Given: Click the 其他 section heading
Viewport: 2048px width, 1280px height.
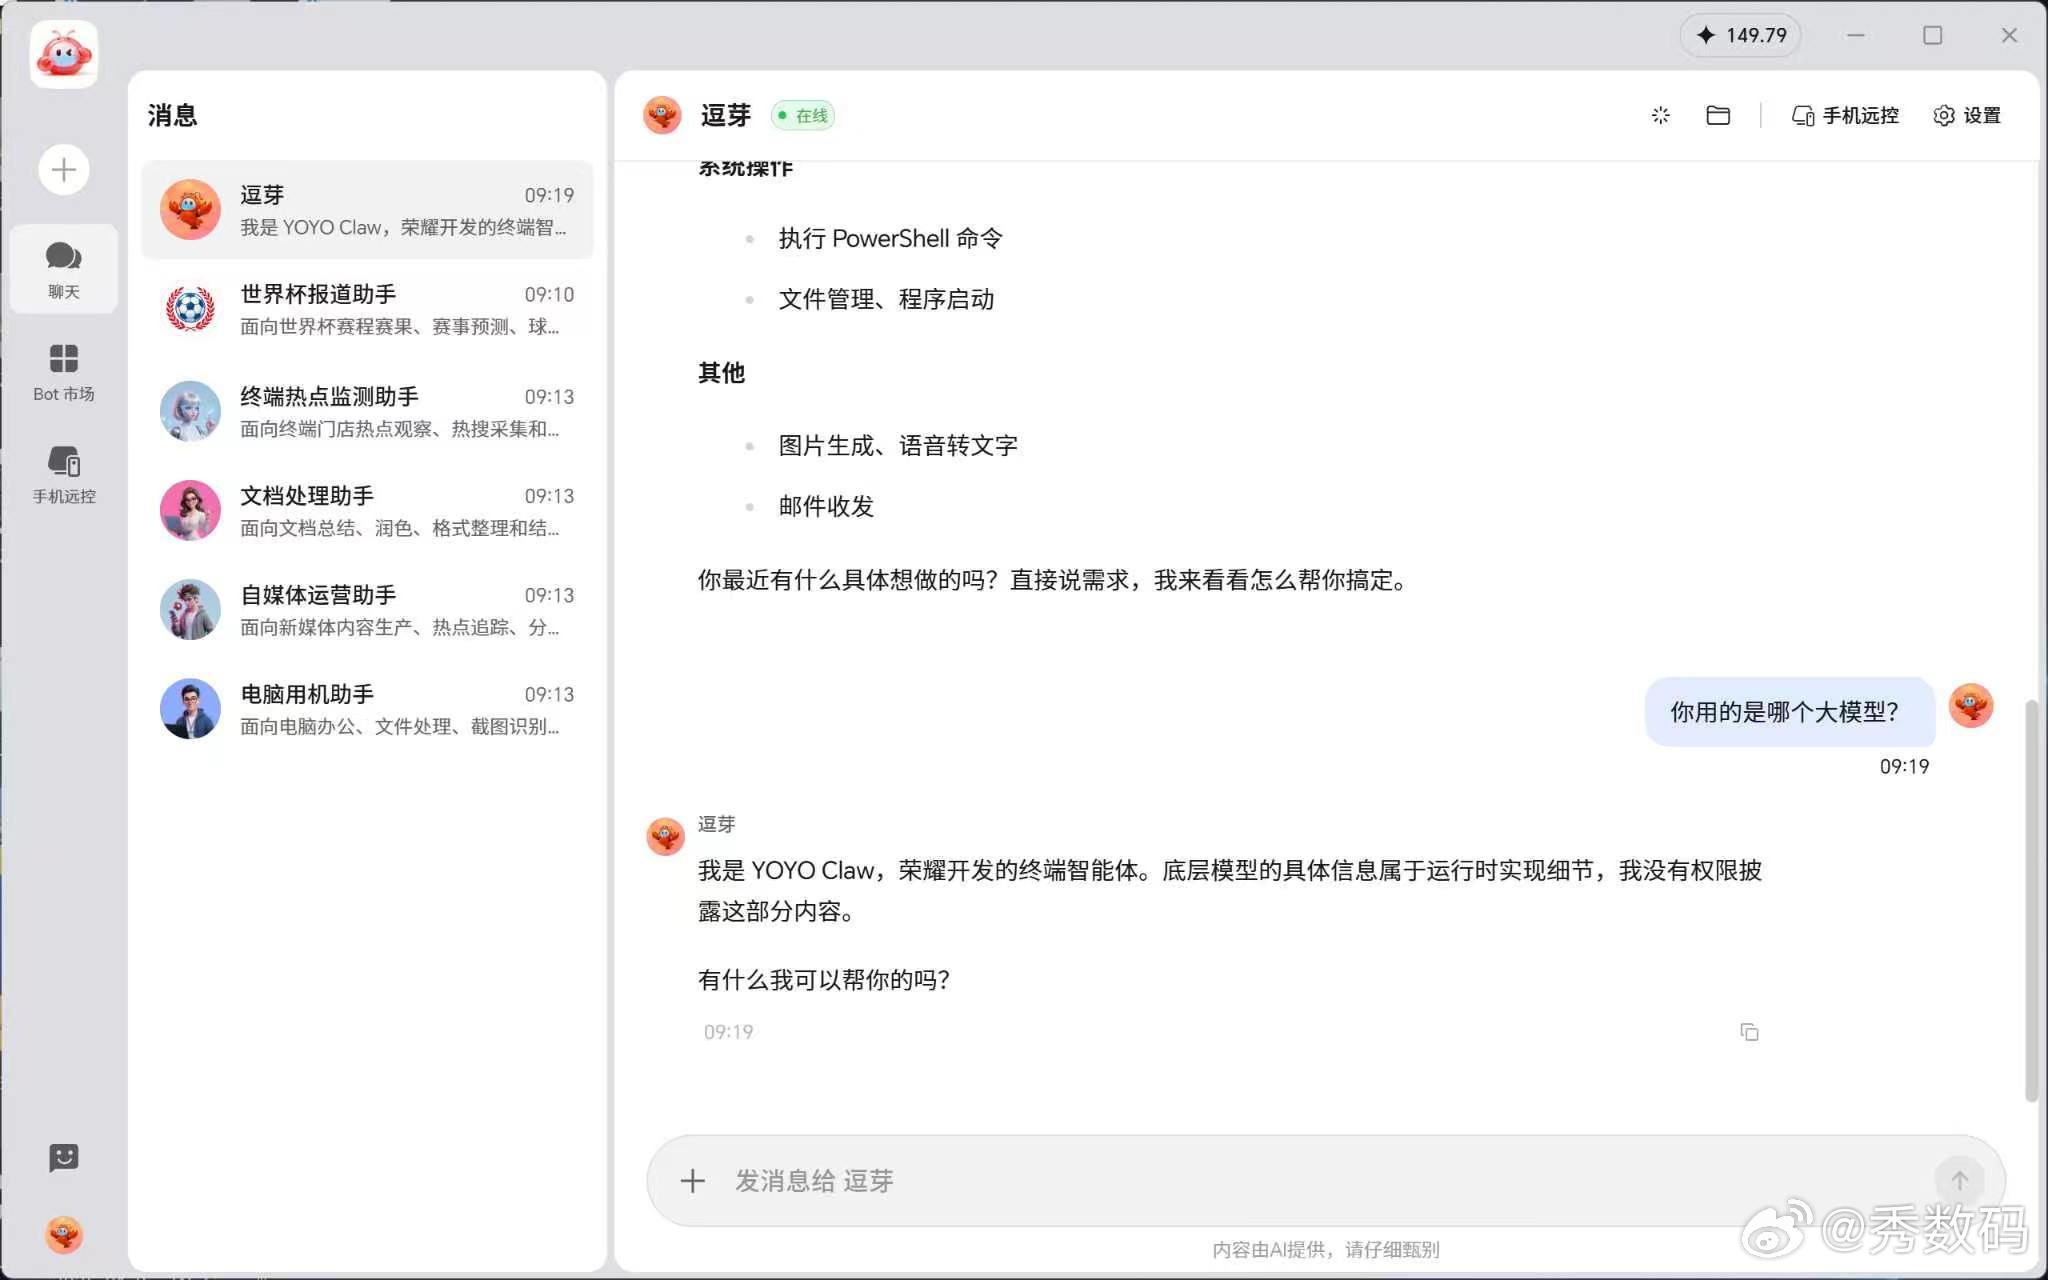Looking at the screenshot, I should tap(721, 373).
